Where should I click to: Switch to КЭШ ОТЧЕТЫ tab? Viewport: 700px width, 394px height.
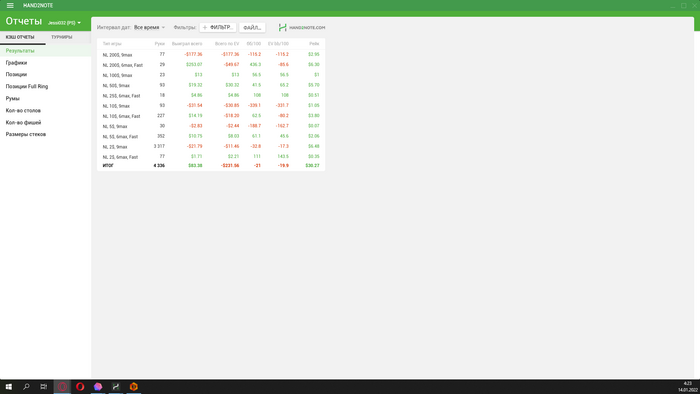click(20, 37)
